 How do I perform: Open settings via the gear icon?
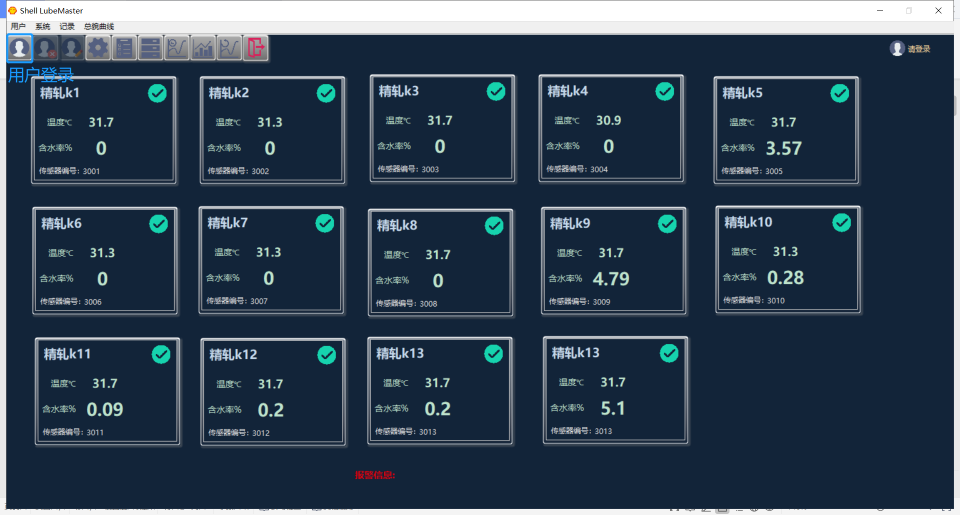(98, 47)
